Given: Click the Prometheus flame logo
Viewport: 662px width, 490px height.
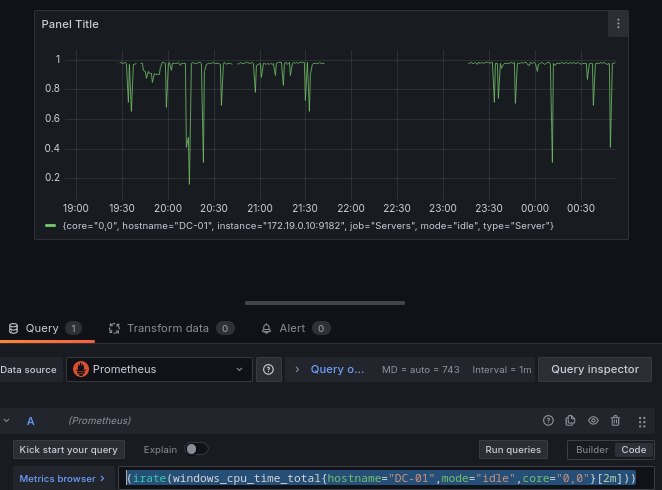Looking at the screenshot, I should [81, 369].
